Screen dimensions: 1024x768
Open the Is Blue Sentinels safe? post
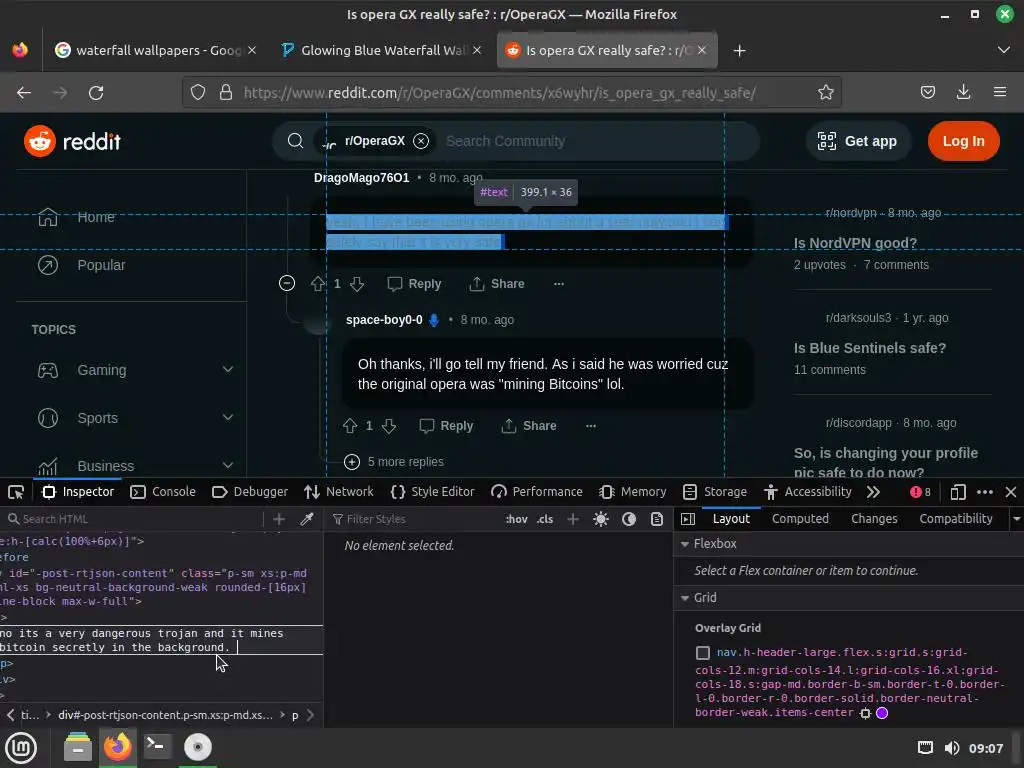pyautogui.click(x=869, y=348)
